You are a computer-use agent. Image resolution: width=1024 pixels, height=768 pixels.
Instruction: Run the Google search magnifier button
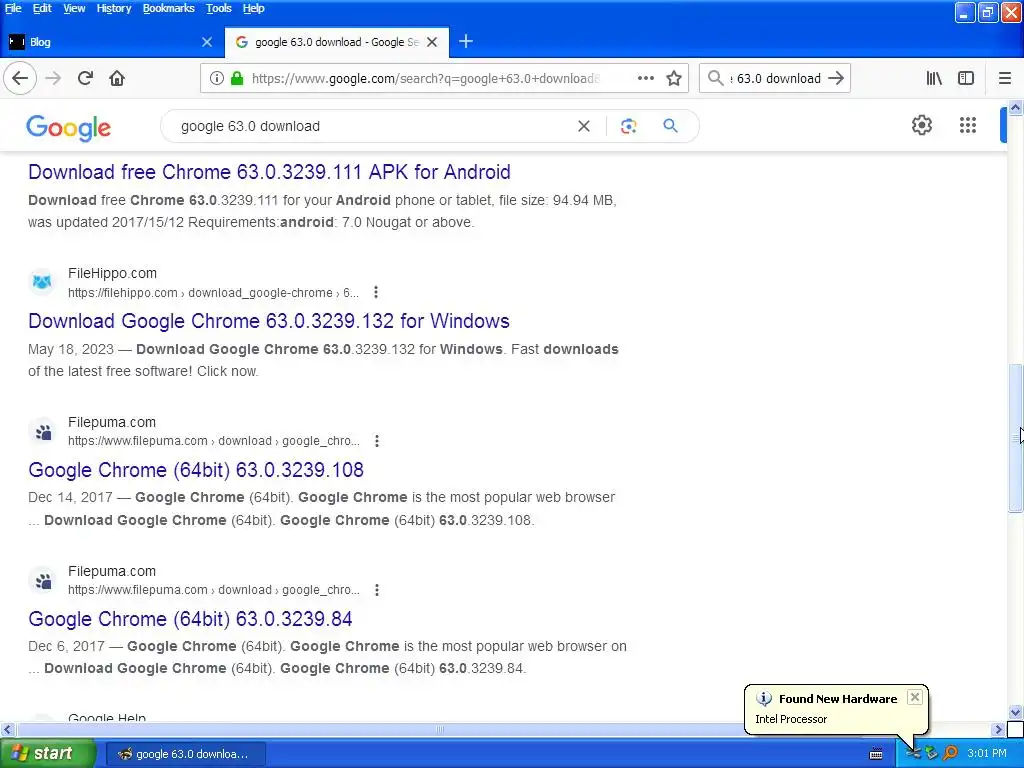tap(670, 125)
